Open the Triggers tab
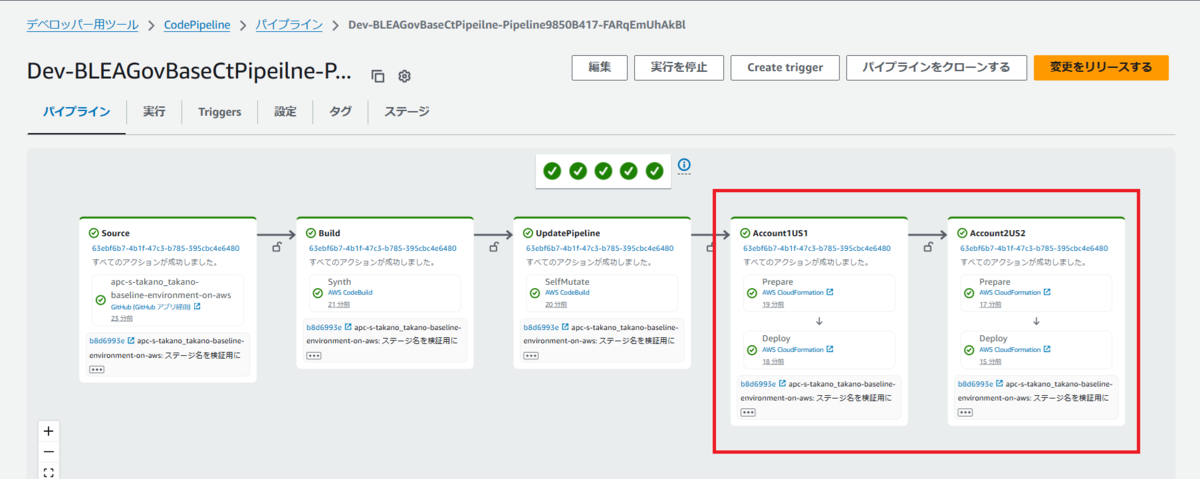 click(220, 112)
